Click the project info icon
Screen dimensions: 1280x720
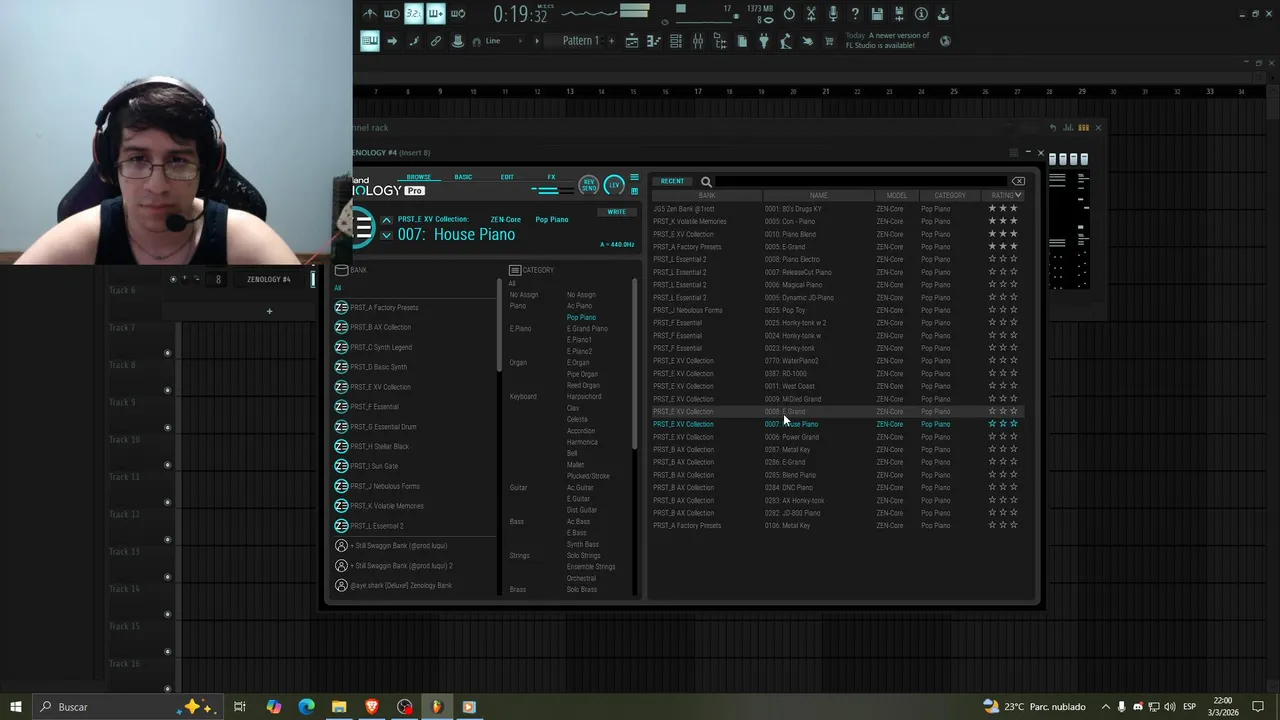[921, 14]
